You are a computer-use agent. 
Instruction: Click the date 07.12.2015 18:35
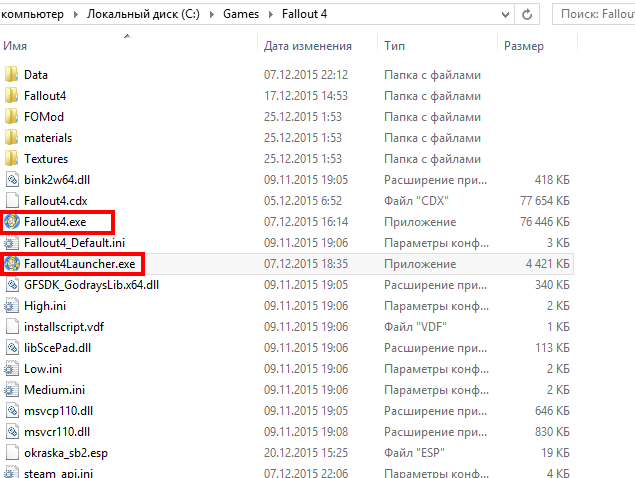coord(306,264)
